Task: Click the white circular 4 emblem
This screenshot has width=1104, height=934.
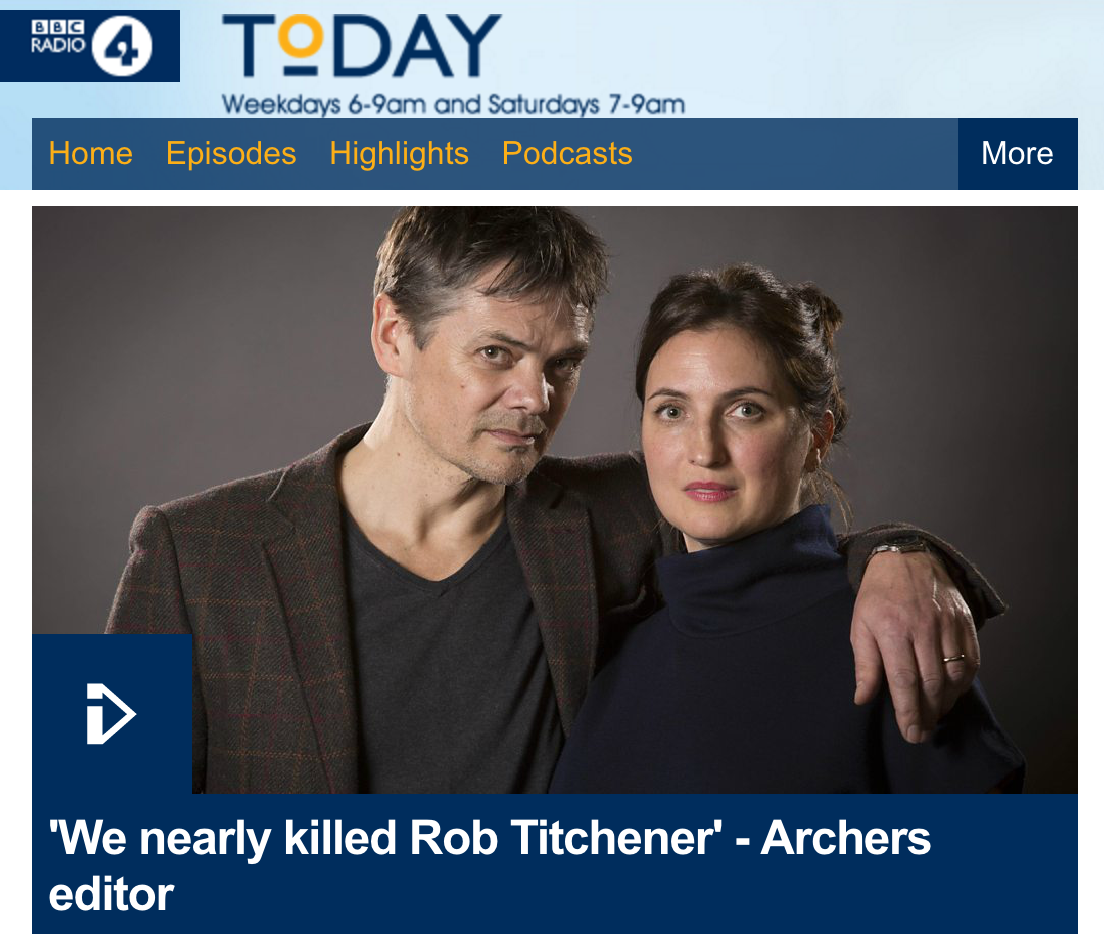Action: pyautogui.click(x=122, y=46)
